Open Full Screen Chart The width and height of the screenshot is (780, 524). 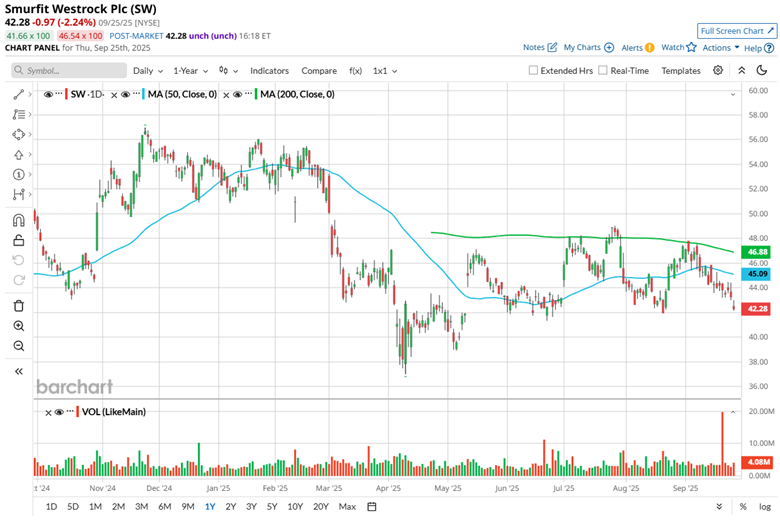[x=737, y=31]
